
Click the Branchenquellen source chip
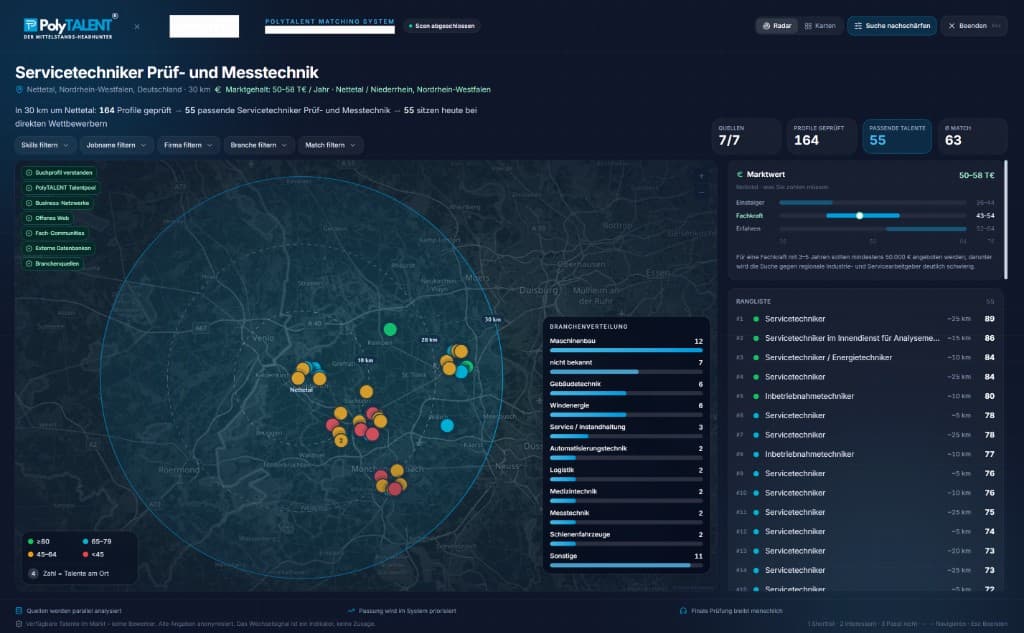[x=53, y=264]
